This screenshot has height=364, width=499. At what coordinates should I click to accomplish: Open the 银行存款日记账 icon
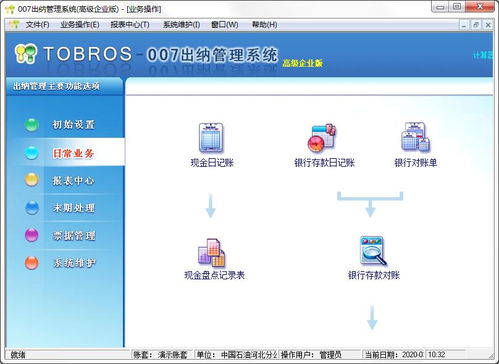tap(322, 138)
